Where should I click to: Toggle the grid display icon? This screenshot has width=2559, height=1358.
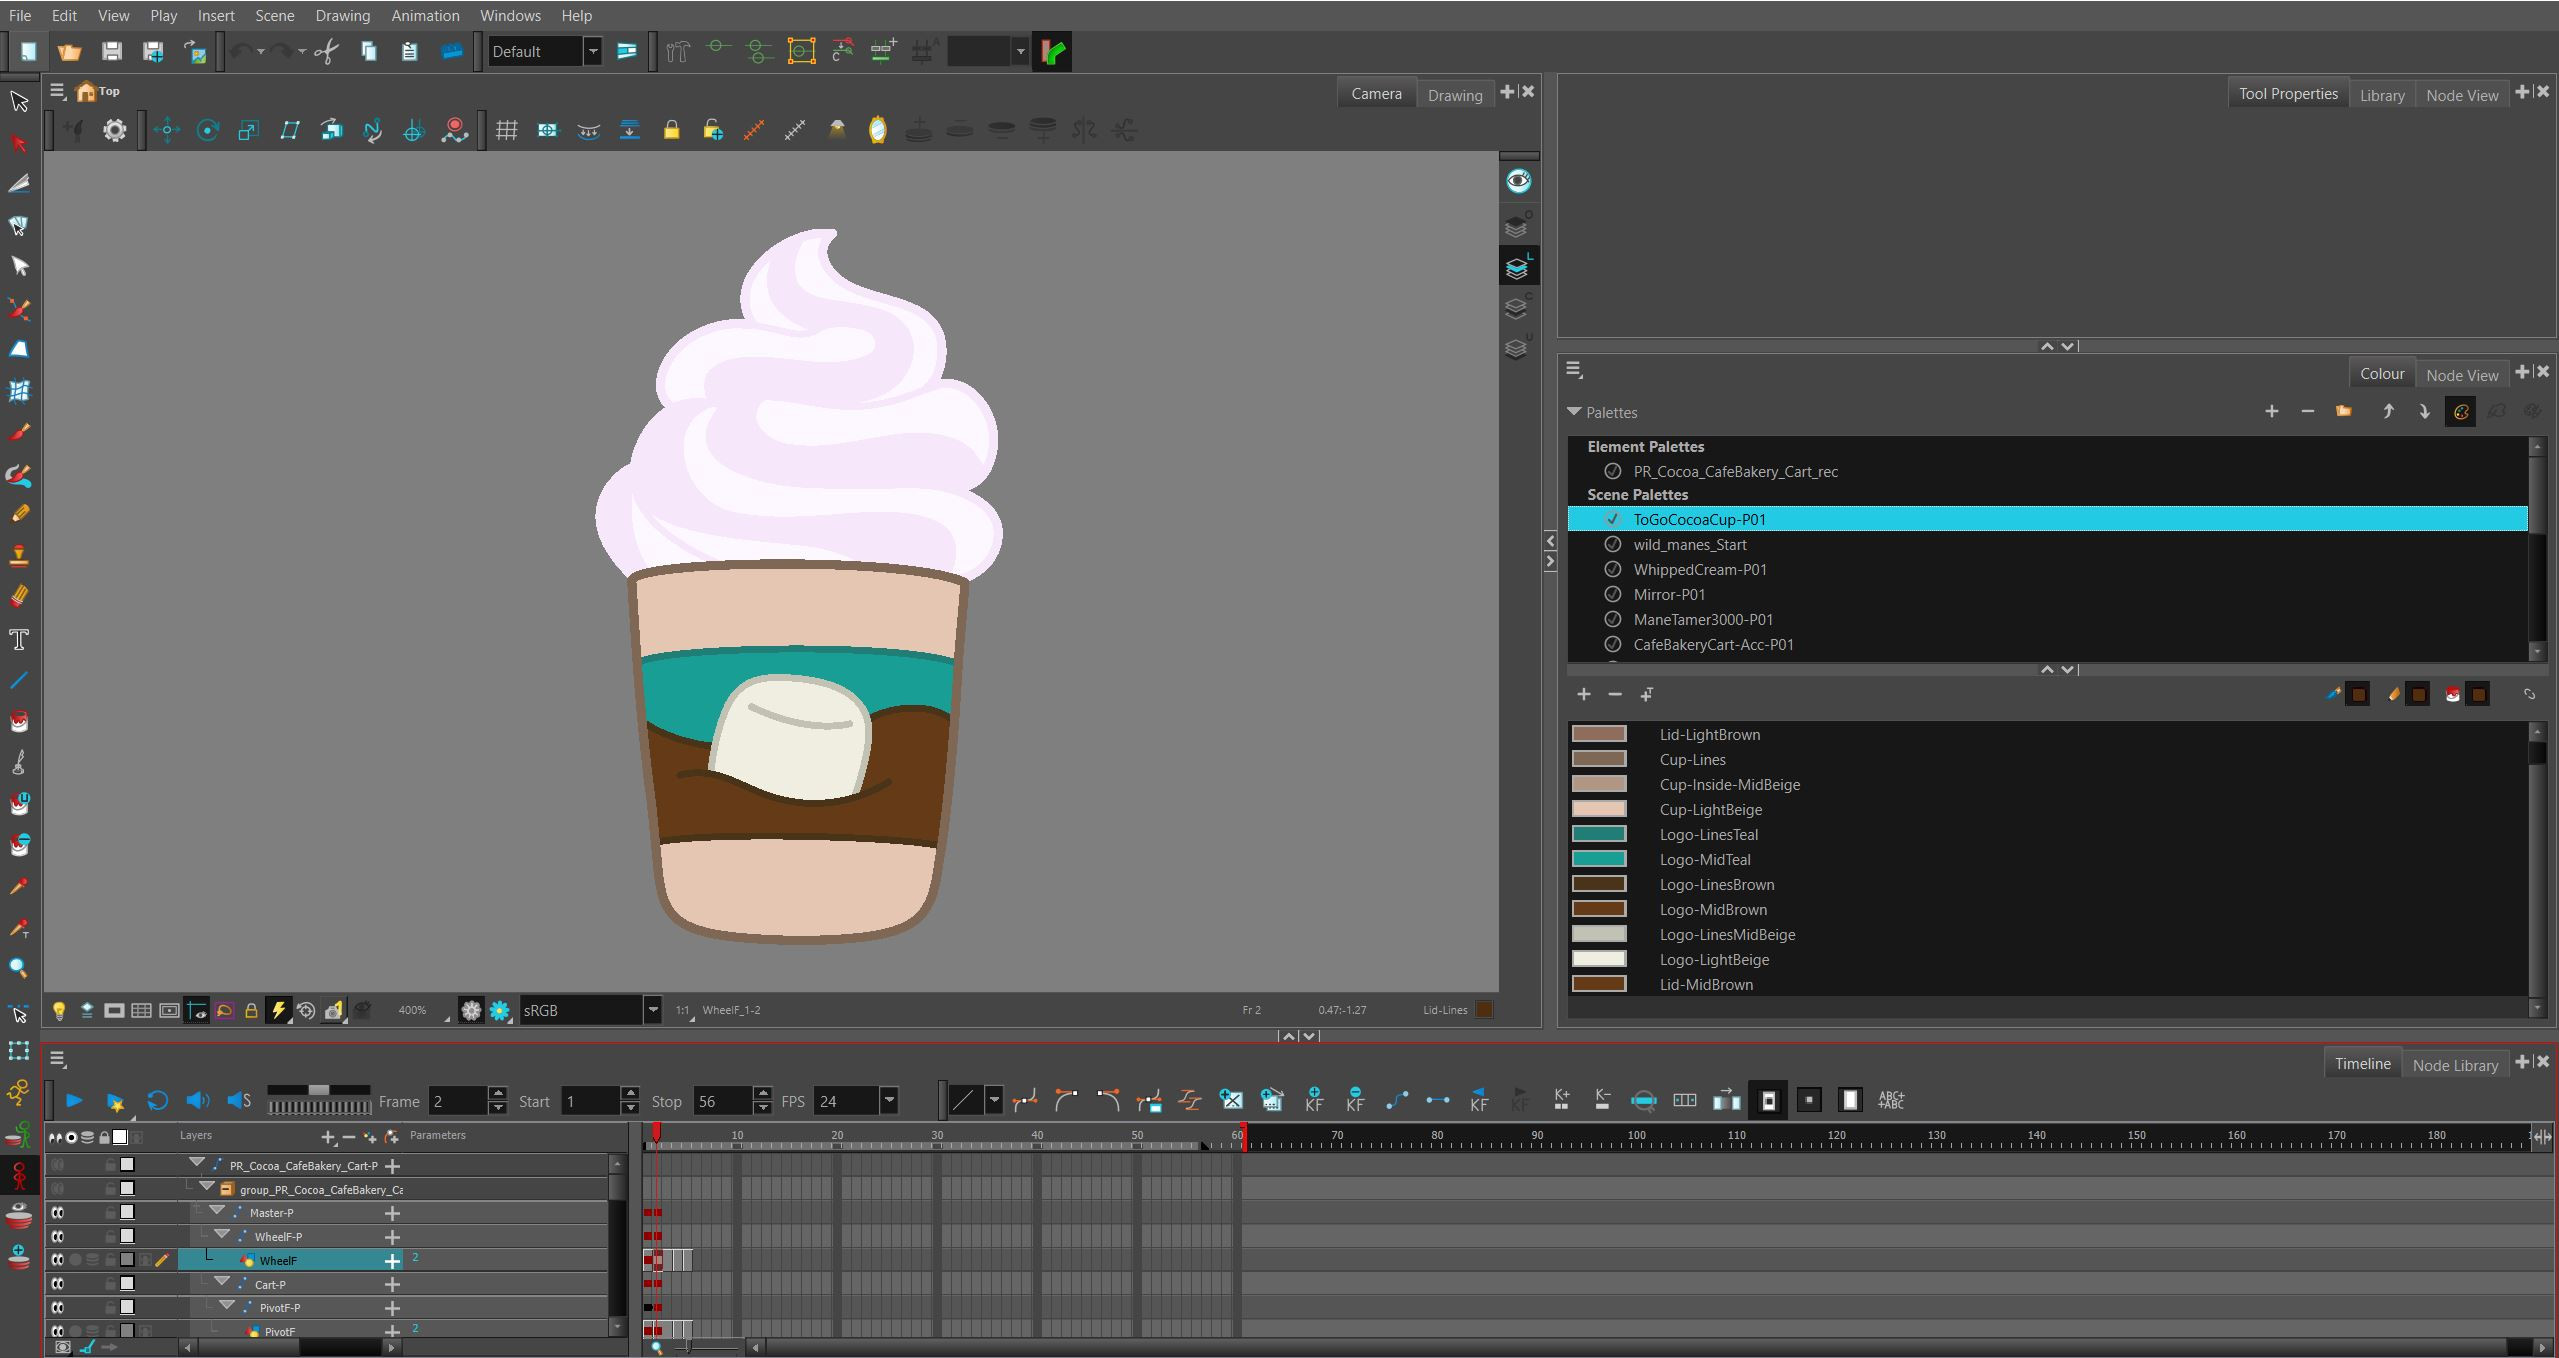coord(507,130)
